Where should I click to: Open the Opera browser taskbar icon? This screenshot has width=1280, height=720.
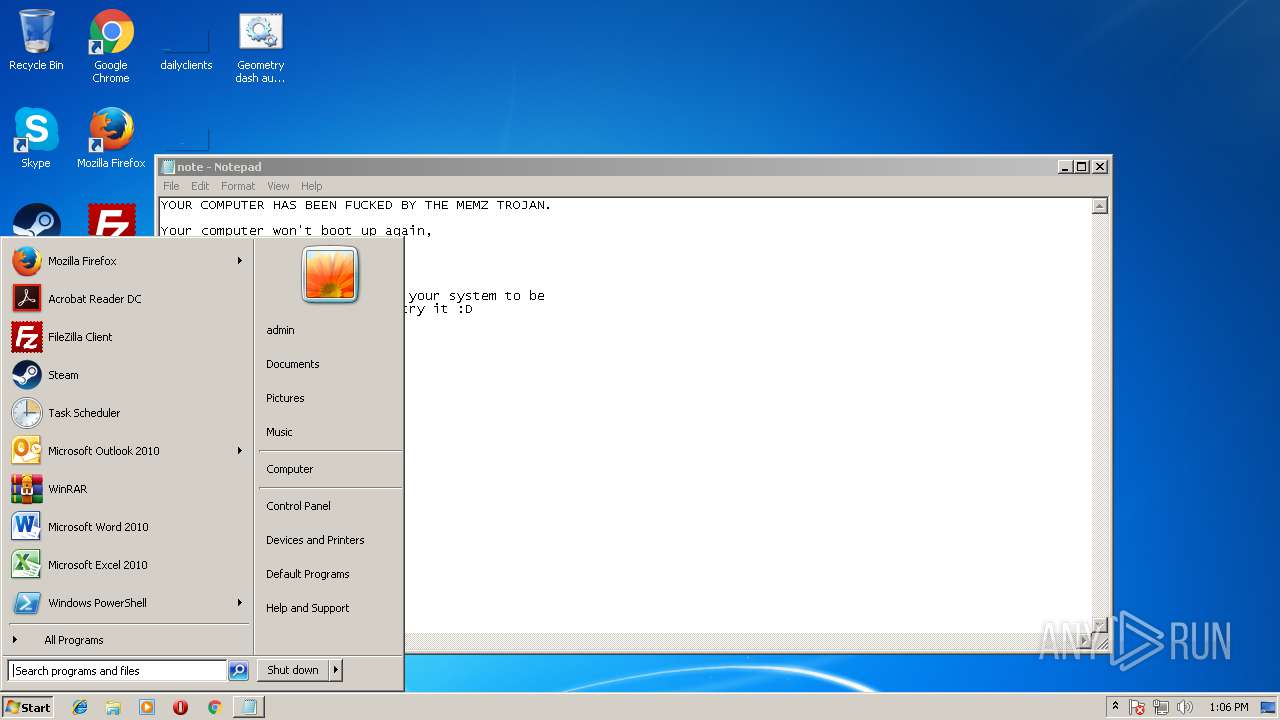[180, 707]
